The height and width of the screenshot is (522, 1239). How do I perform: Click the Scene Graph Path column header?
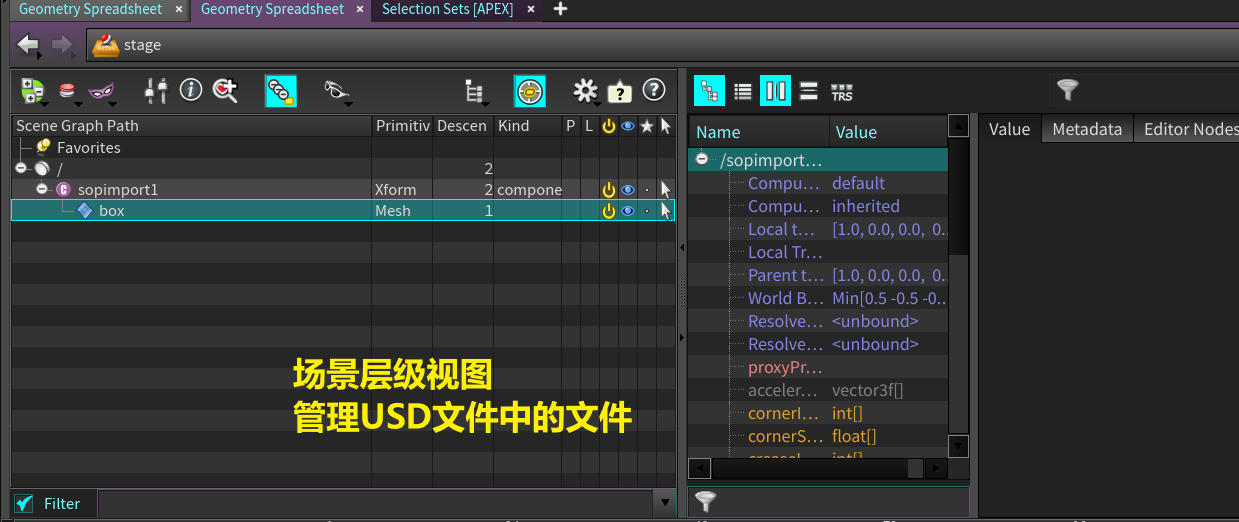(x=191, y=126)
